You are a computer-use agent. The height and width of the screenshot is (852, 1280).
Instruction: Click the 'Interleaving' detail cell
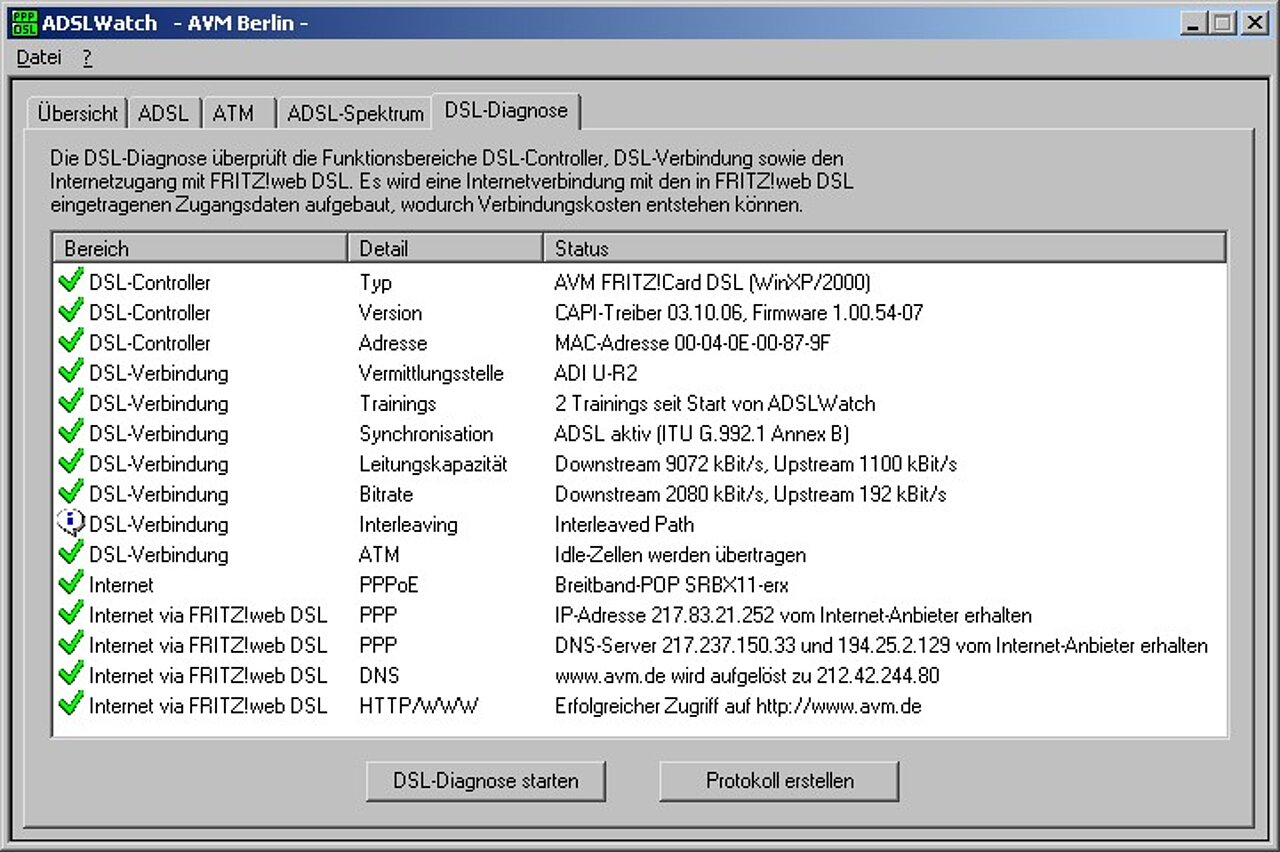pos(408,524)
